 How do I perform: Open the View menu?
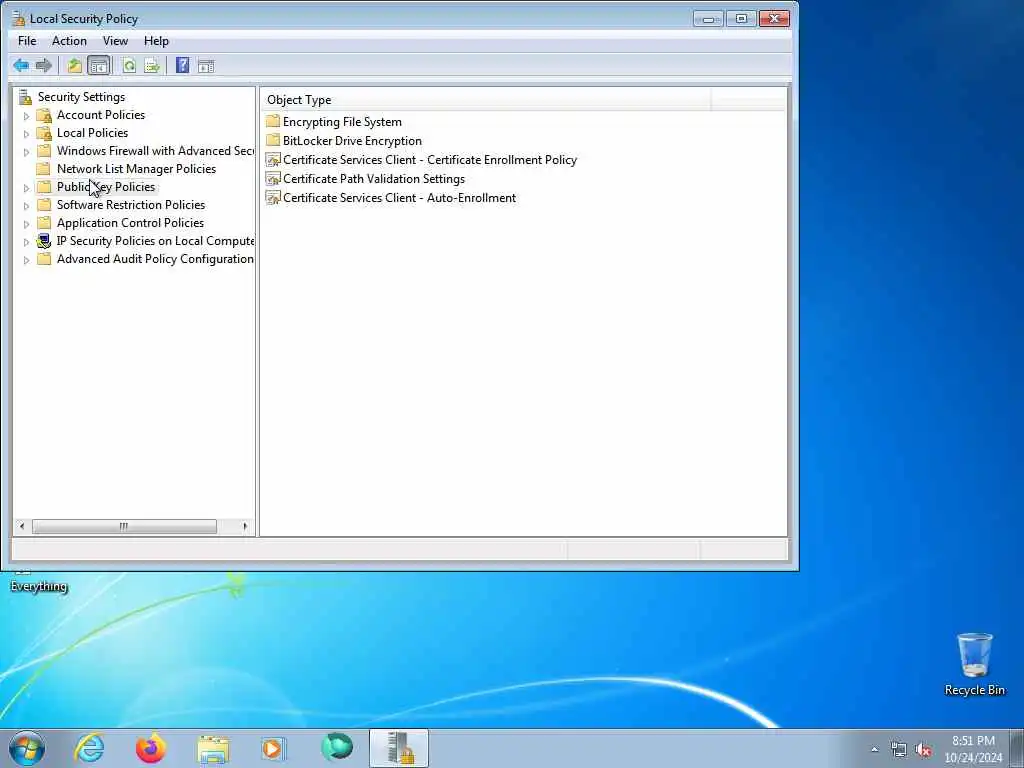click(x=115, y=40)
